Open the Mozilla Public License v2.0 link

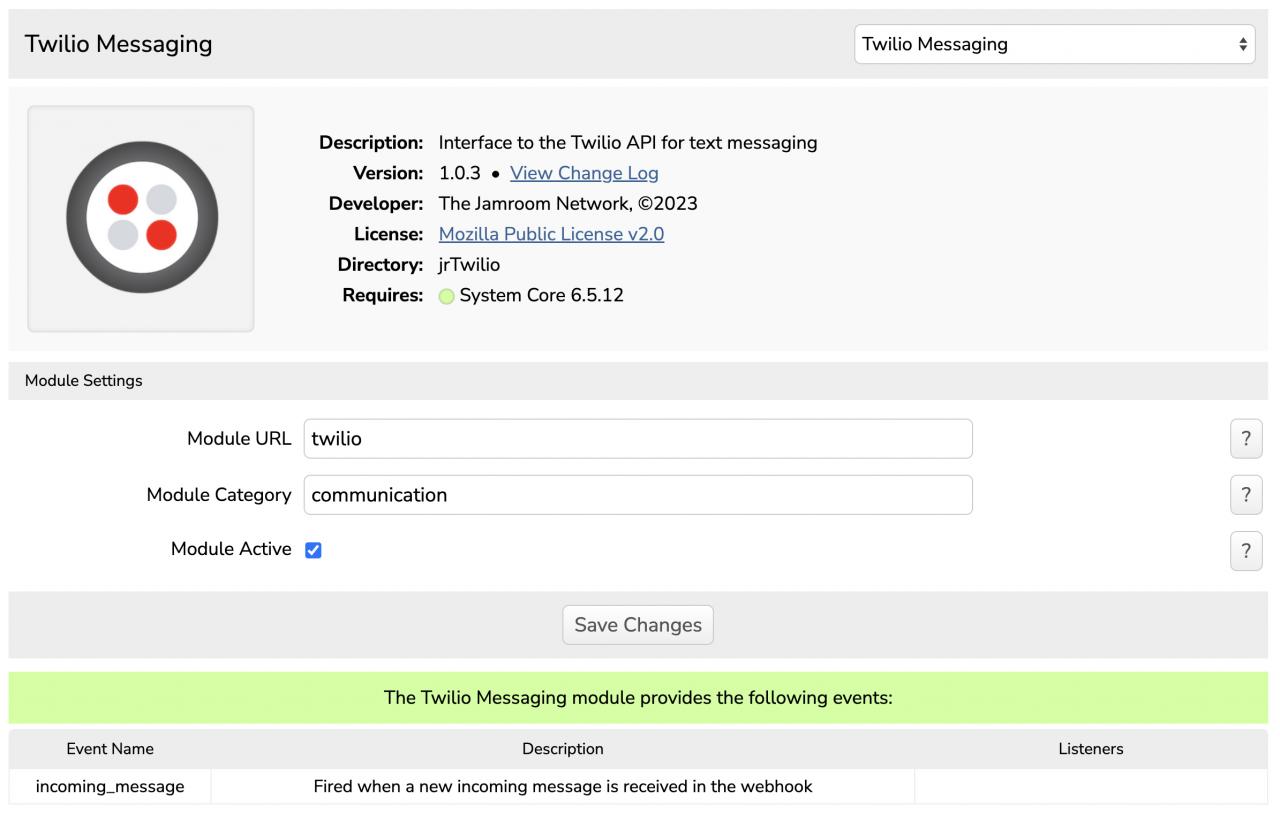[551, 234]
